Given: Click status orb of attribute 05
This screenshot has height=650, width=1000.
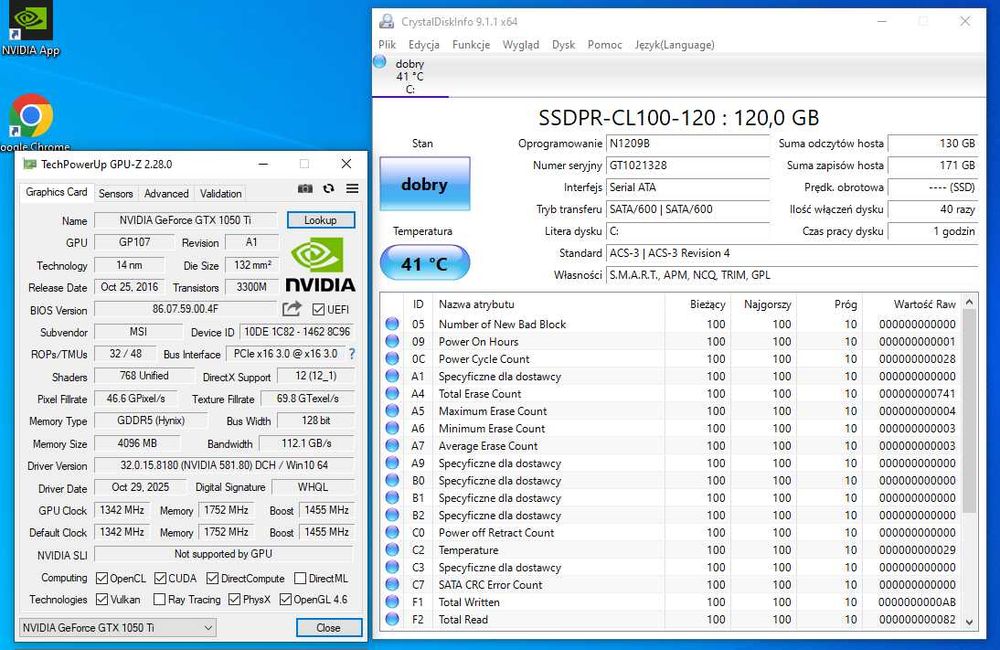Looking at the screenshot, I should [392, 324].
